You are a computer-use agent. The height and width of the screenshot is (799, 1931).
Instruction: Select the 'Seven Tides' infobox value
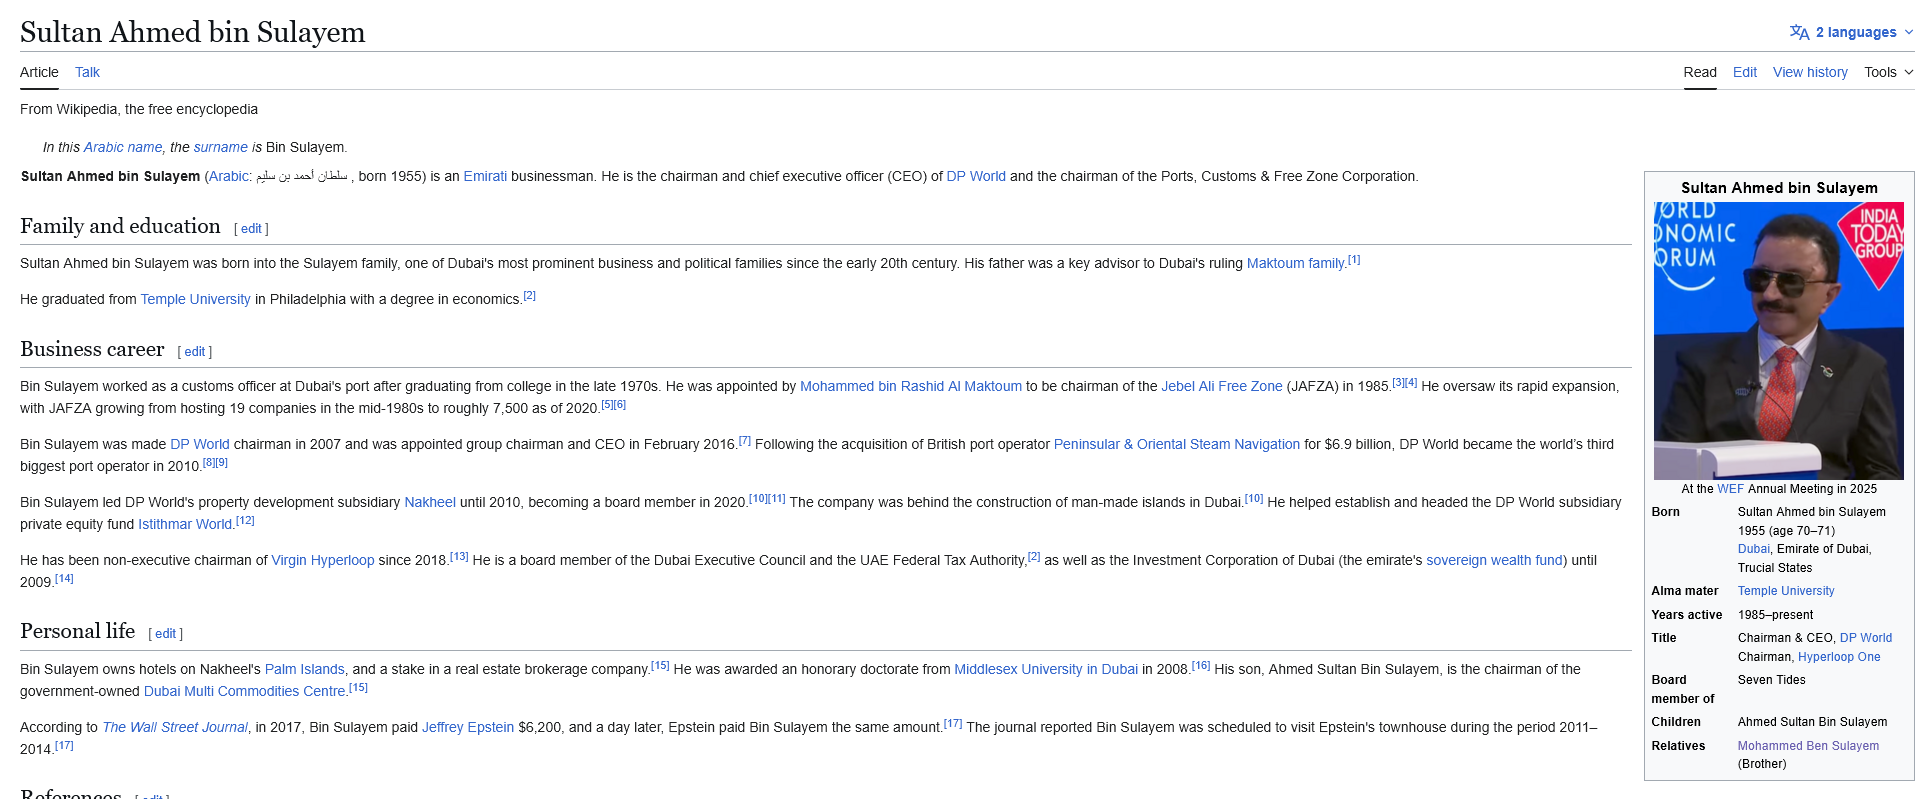[1772, 680]
